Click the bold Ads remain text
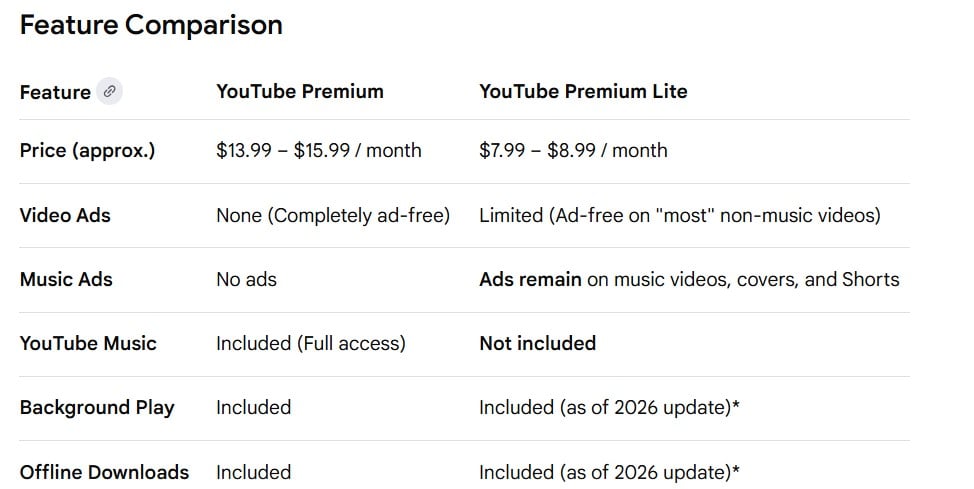The width and height of the screenshot is (974, 489). (530, 279)
